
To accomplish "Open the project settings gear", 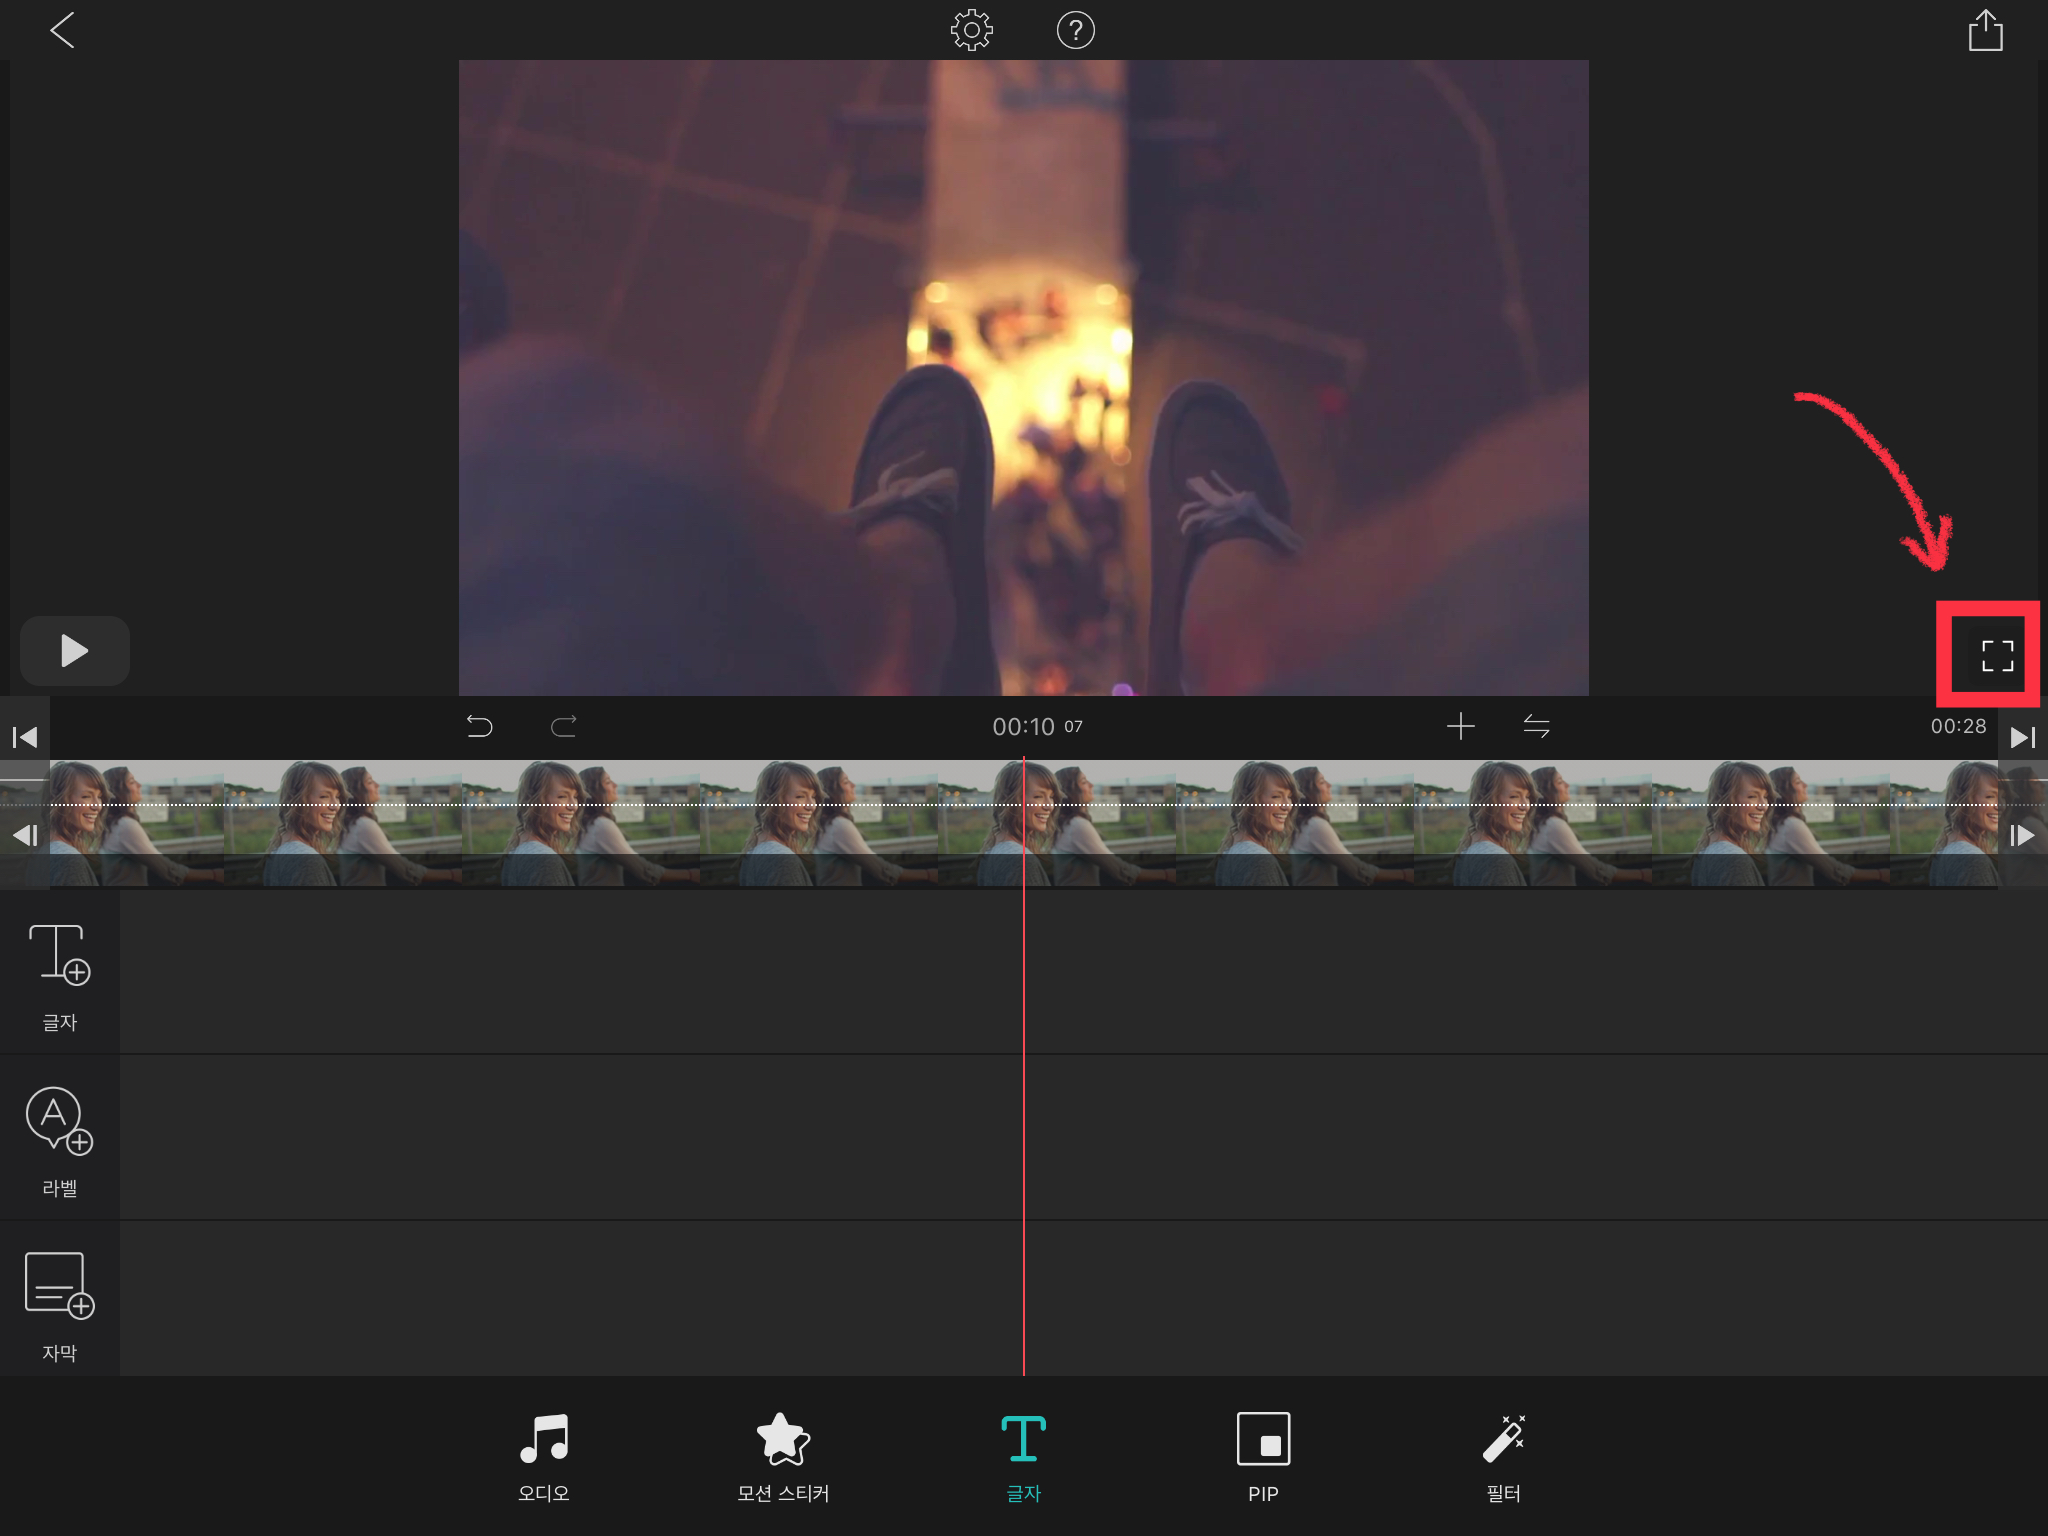I will pos(971,31).
